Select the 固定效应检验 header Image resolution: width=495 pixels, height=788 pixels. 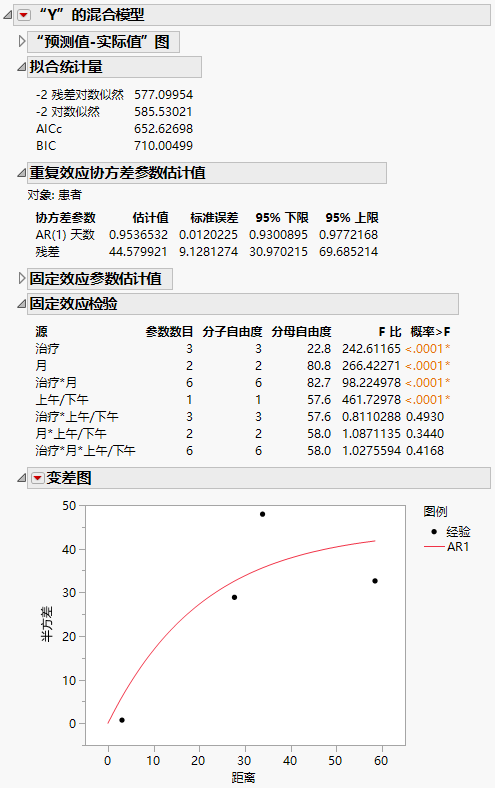[x=243, y=304]
